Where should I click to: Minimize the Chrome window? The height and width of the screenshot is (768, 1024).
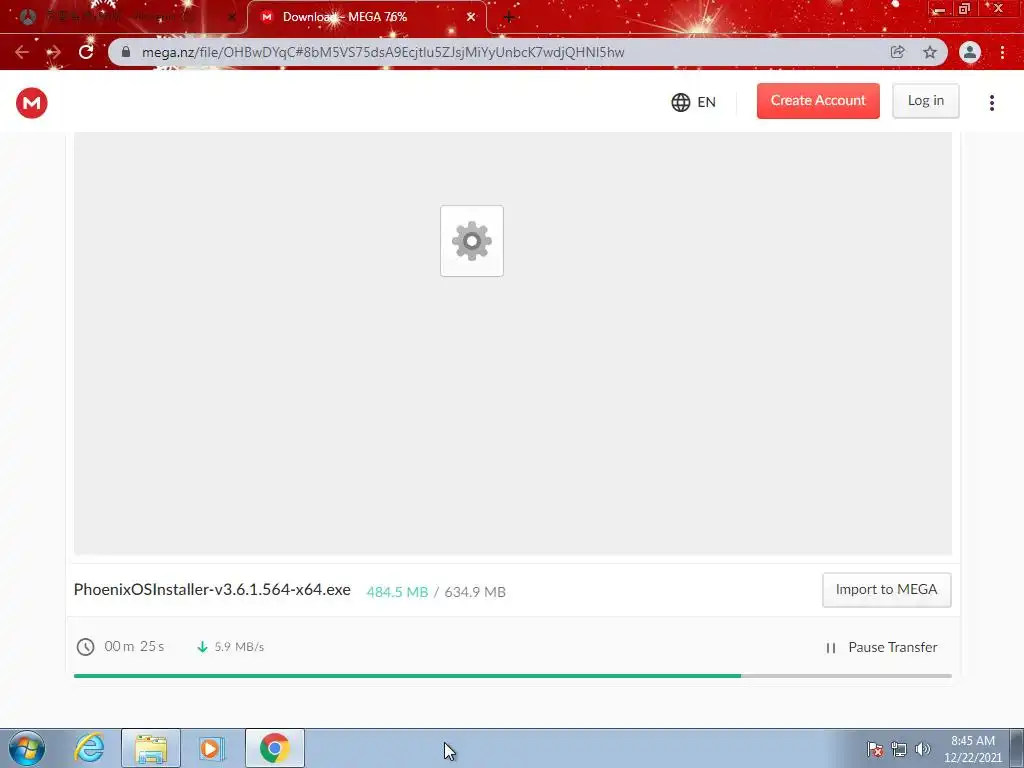[939, 8]
